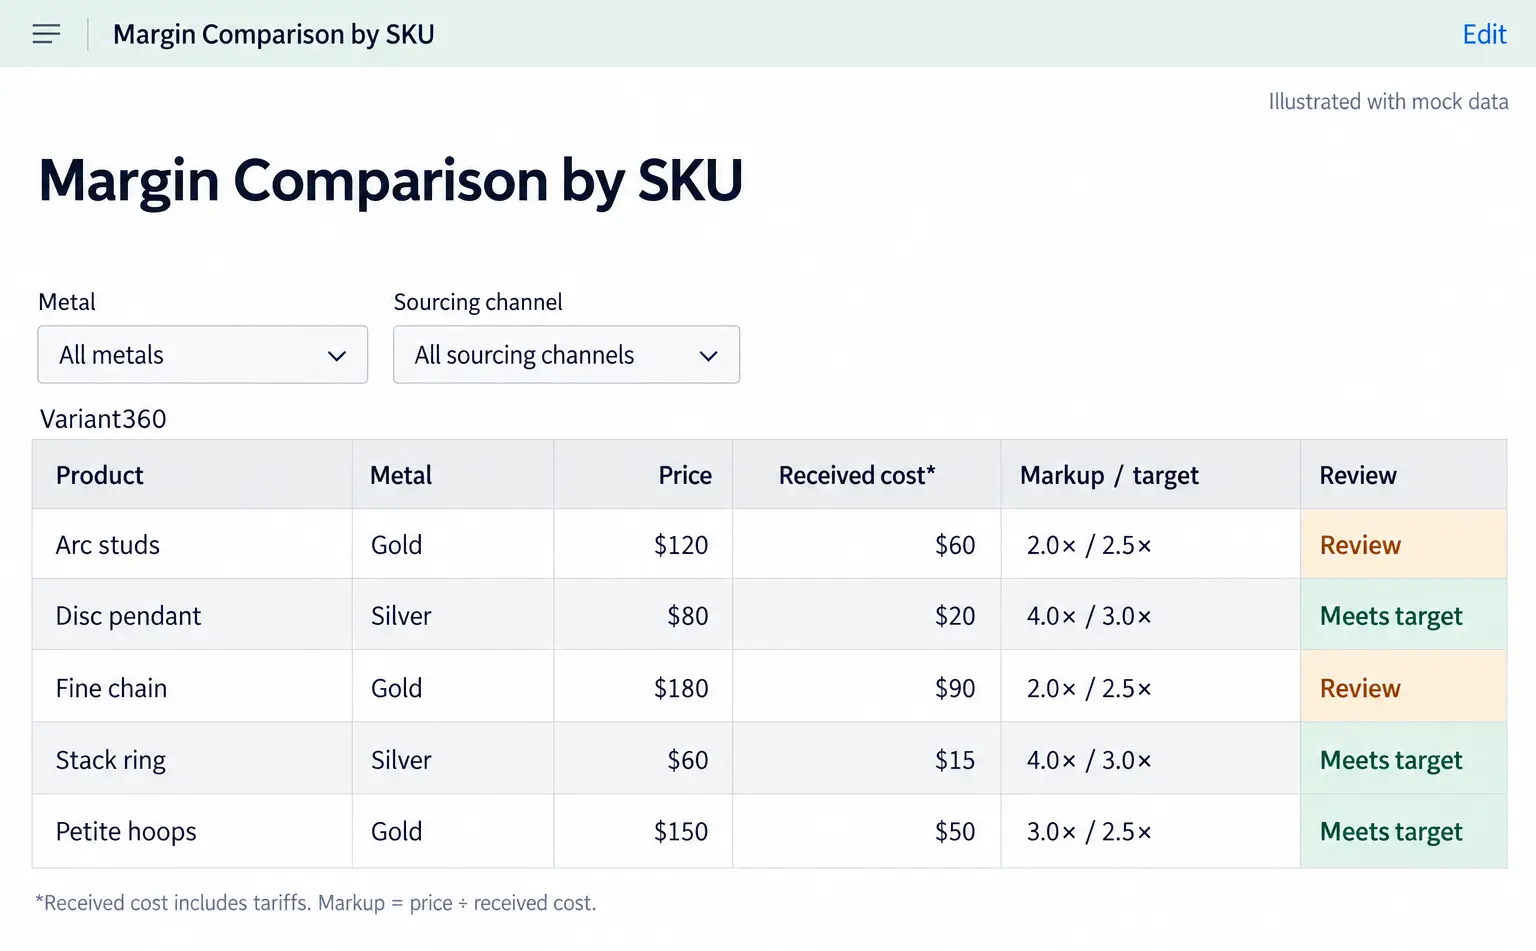Click the Price column header

coord(643,475)
